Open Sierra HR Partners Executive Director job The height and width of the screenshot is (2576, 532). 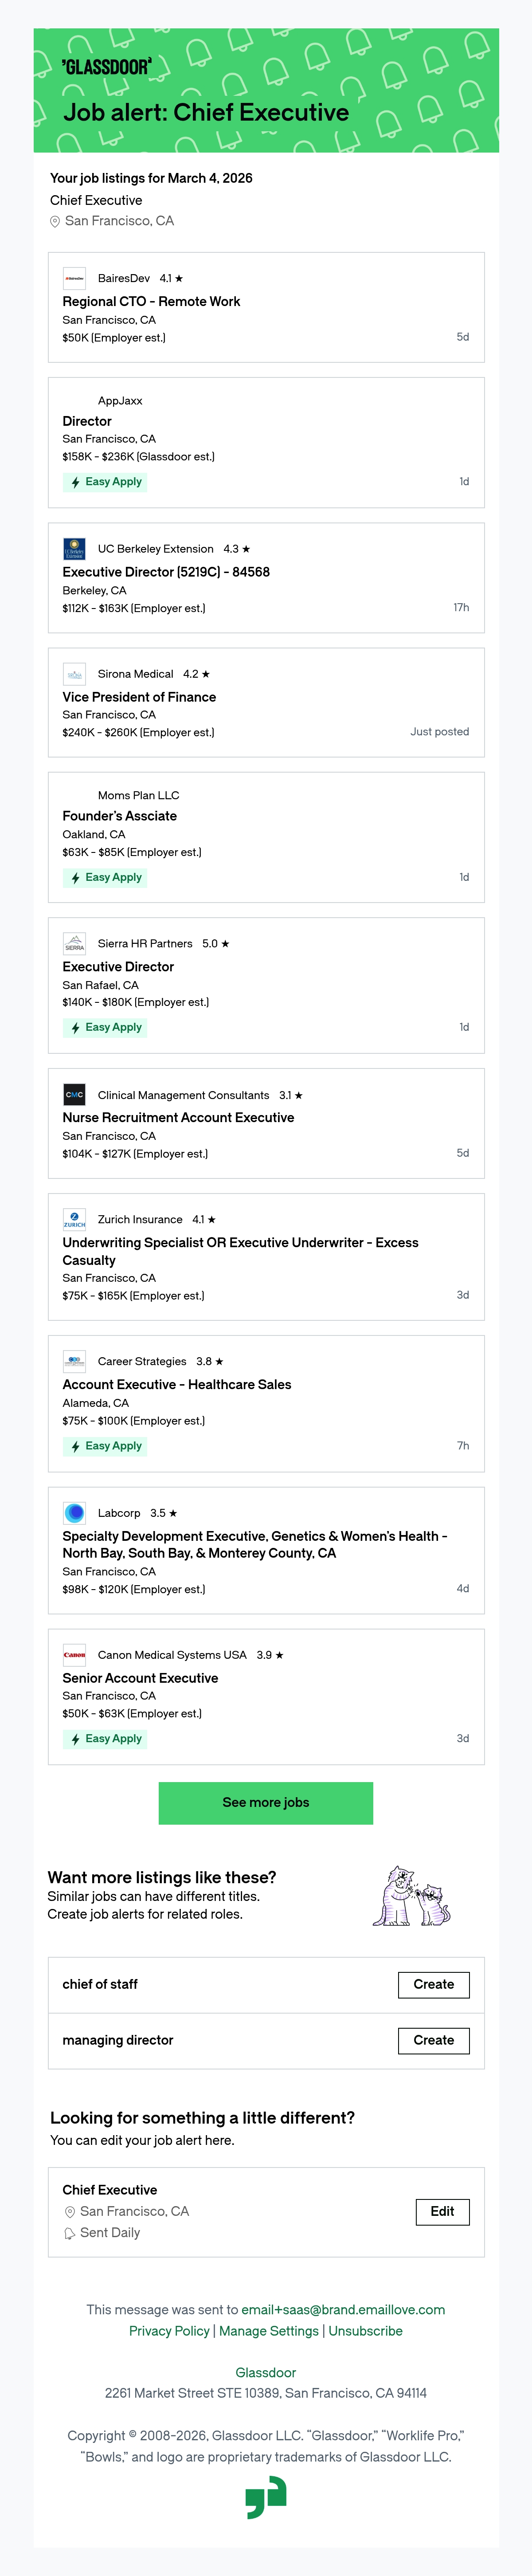click(118, 967)
